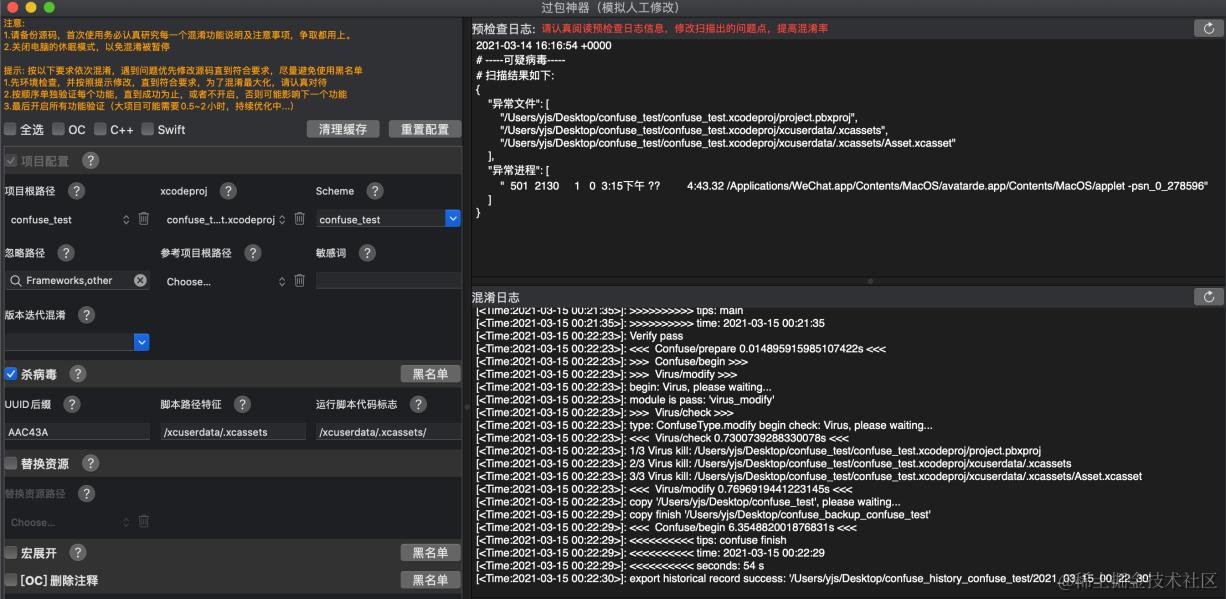
Task: Click the 黑名单 button for 杀病毒
Action: coord(430,374)
